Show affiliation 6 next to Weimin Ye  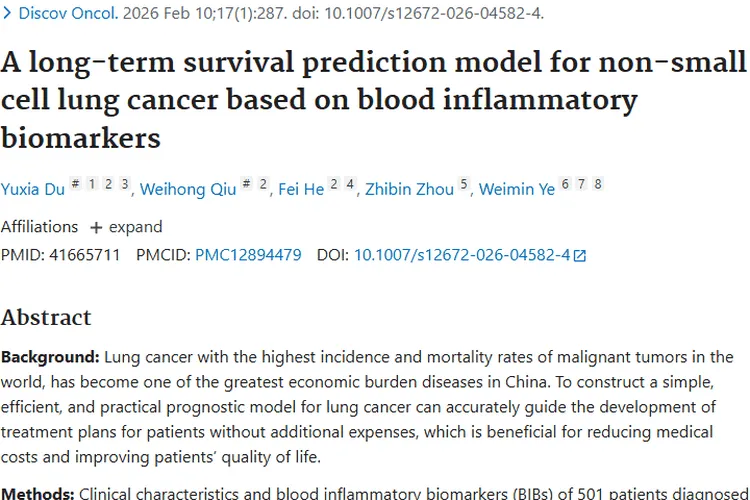[x=565, y=184]
